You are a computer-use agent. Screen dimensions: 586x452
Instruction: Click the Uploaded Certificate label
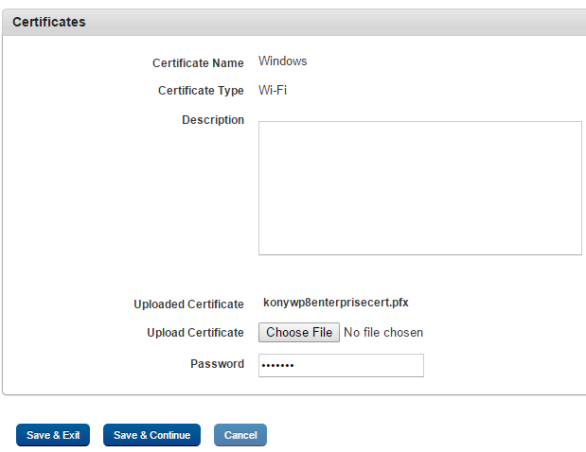click(x=189, y=304)
